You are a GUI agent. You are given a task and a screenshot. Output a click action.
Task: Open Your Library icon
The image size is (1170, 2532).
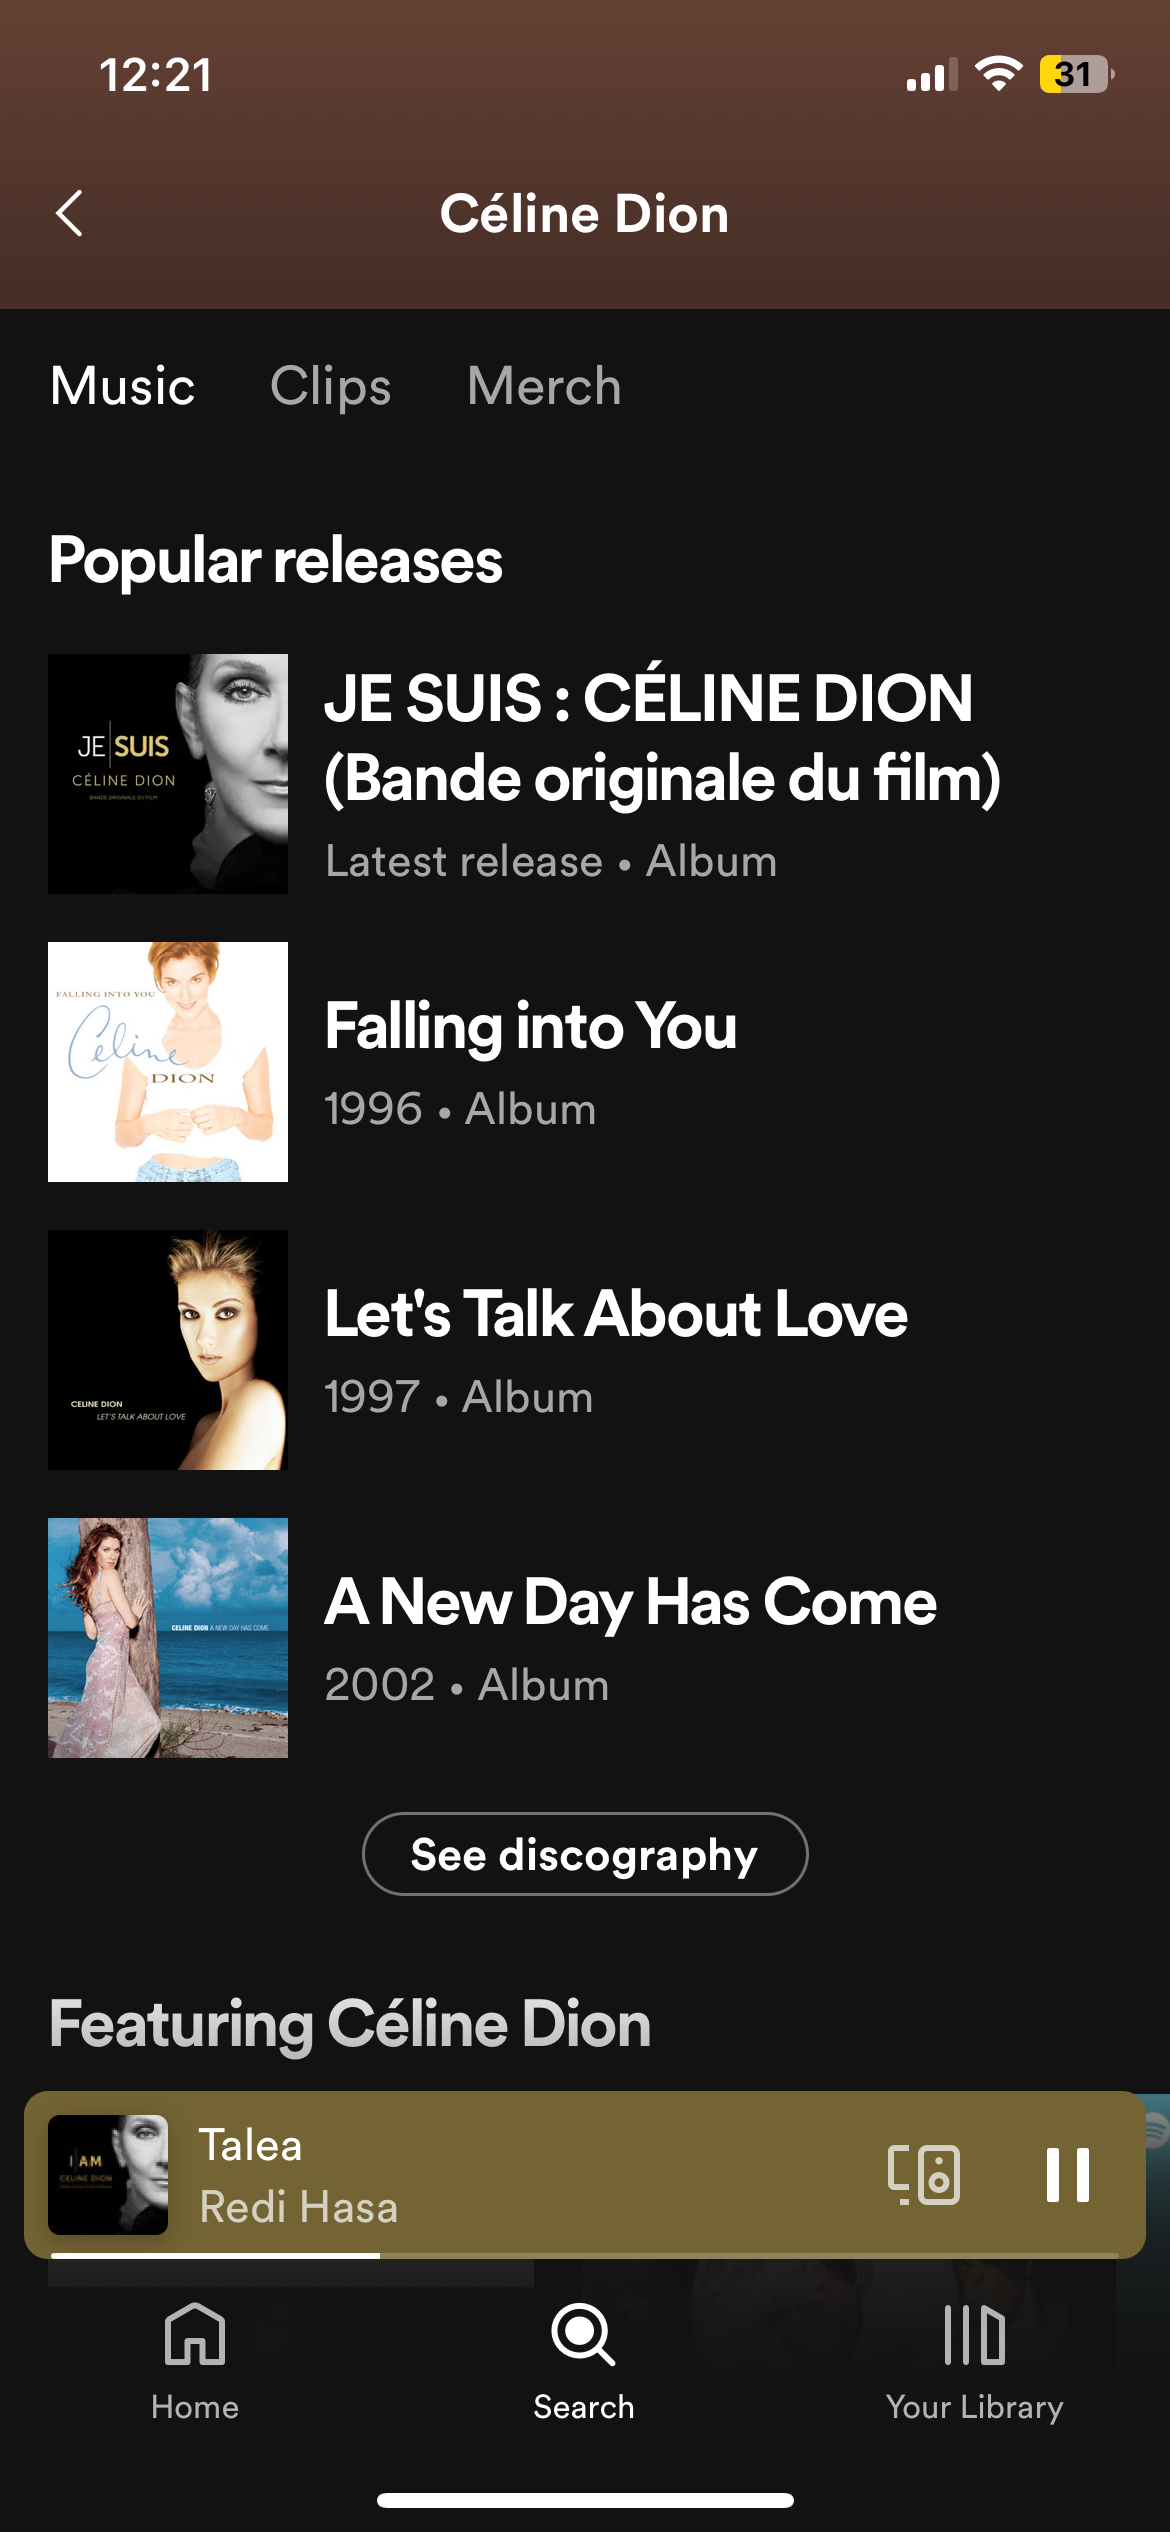(974, 2335)
